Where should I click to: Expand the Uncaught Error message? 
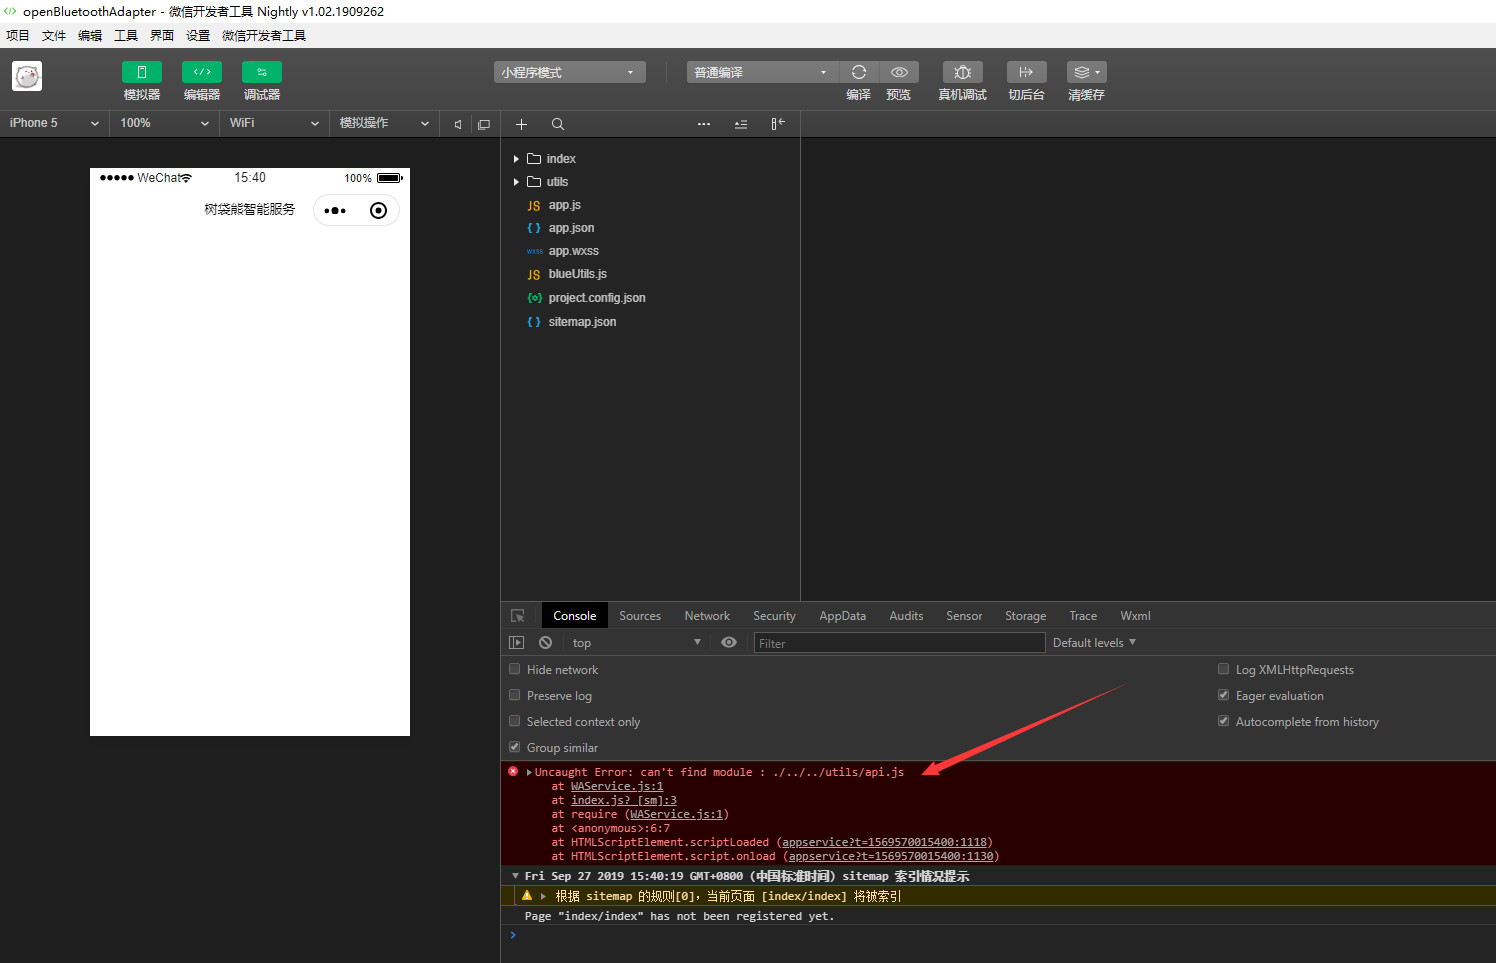point(529,772)
